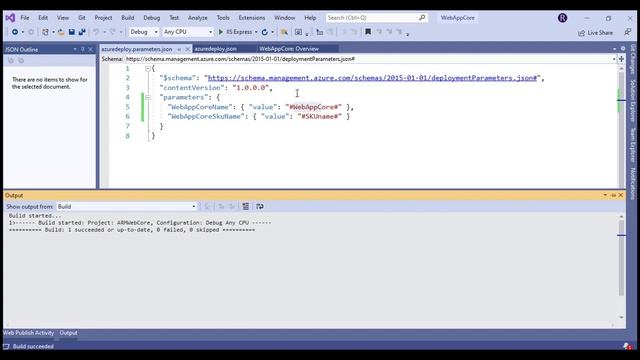Auto-hide the Output panel with pin icon
Screen dimensions: 640x360
coord(613,196)
